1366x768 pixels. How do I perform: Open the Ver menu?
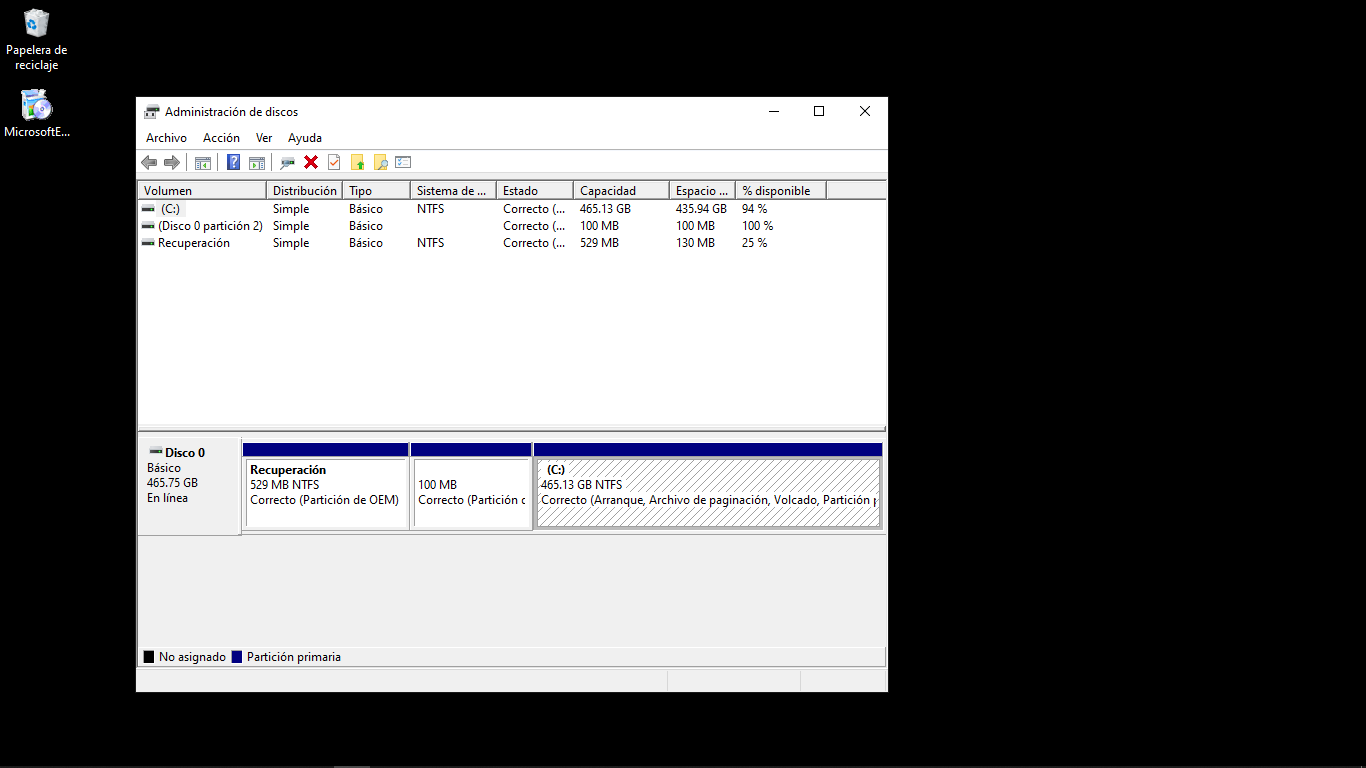tap(264, 138)
